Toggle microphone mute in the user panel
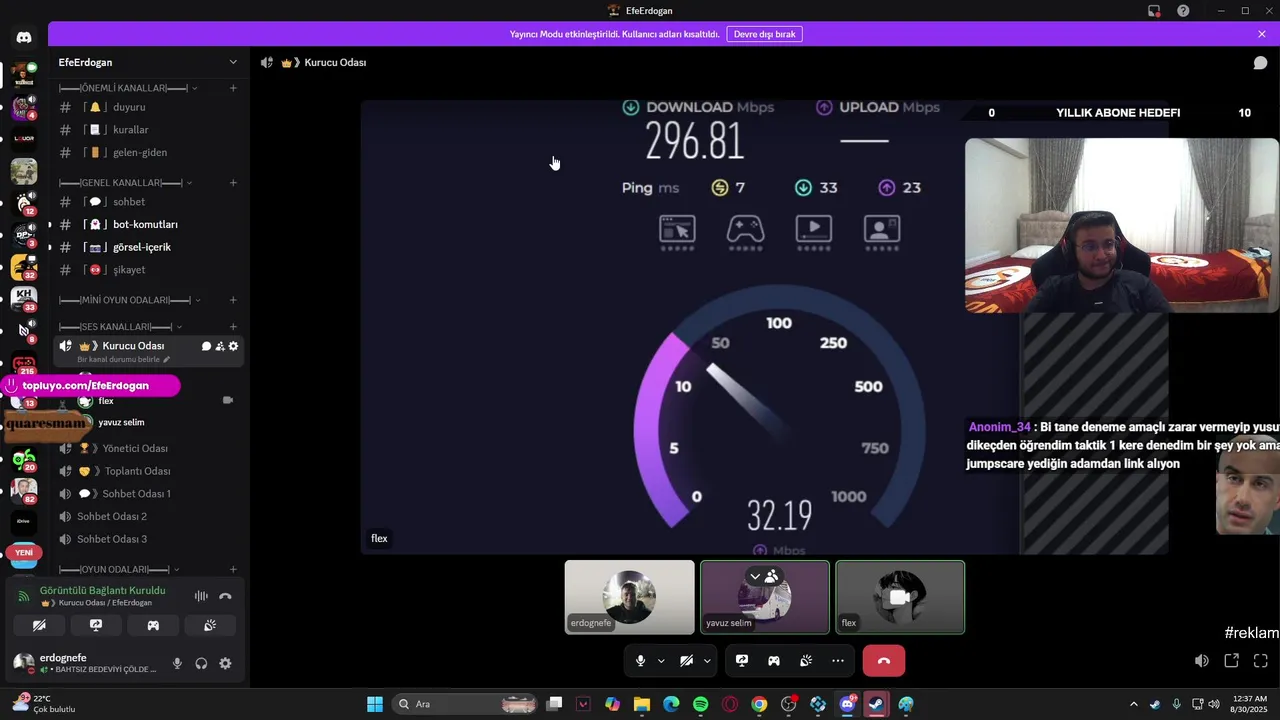Viewport: 1280px width, 720px height. point(177,663)
